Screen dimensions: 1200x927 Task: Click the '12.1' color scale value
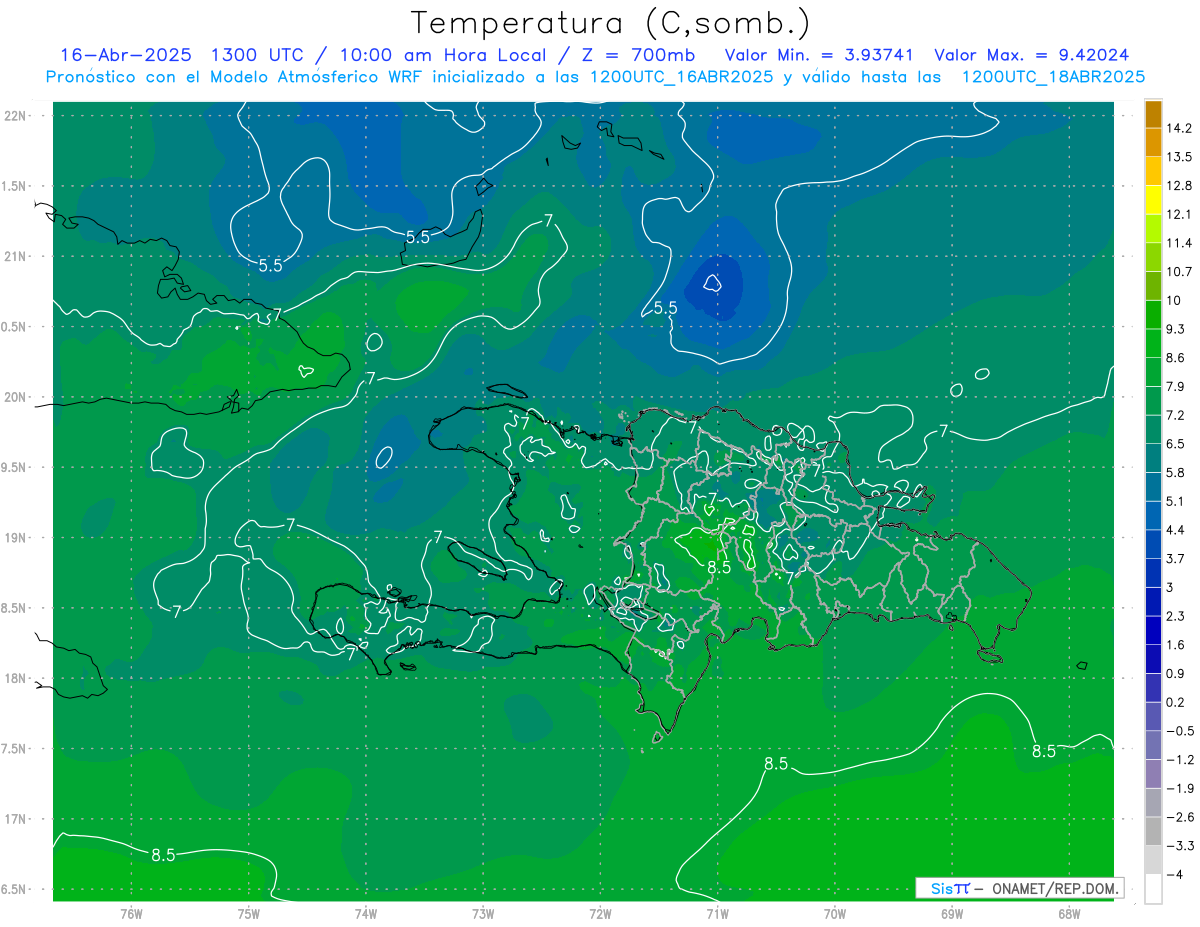click(x=1179, y=214)
